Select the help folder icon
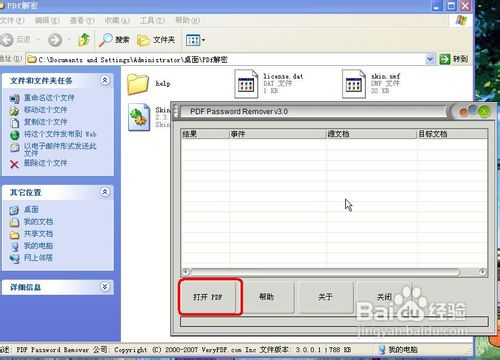 click(x=138, y=84)
